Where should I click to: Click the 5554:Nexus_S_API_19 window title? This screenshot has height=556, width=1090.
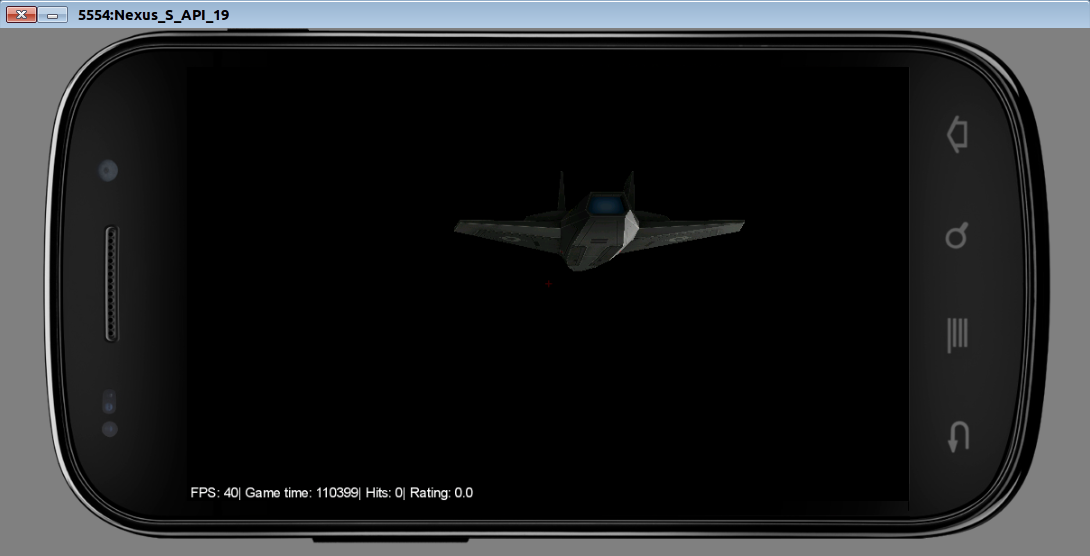pos(154,15)
